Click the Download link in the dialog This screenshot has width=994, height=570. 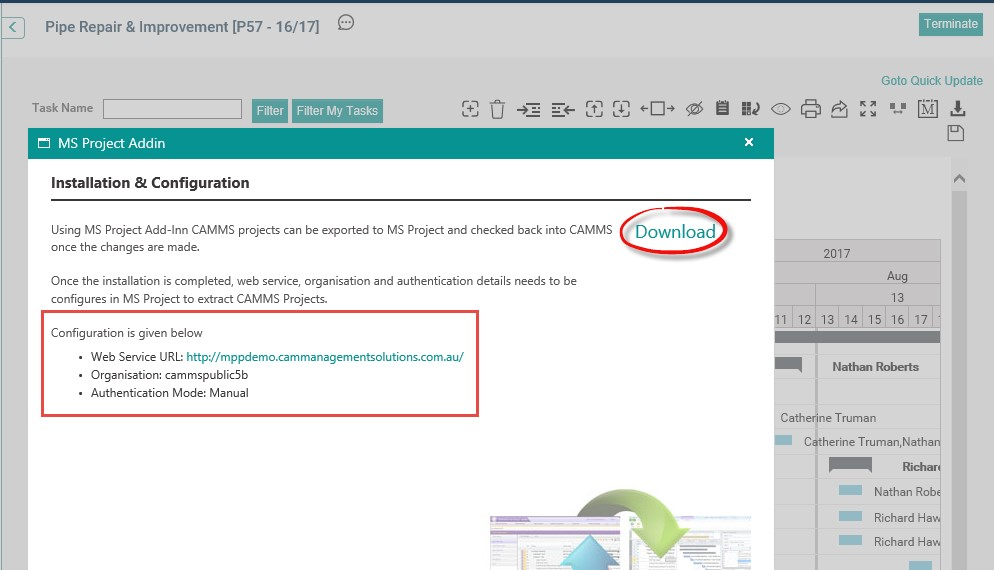676,231
